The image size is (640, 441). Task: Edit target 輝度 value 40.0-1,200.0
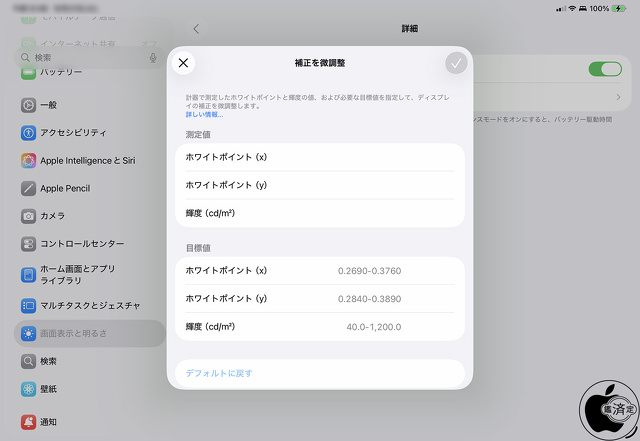tap(373, 327)
